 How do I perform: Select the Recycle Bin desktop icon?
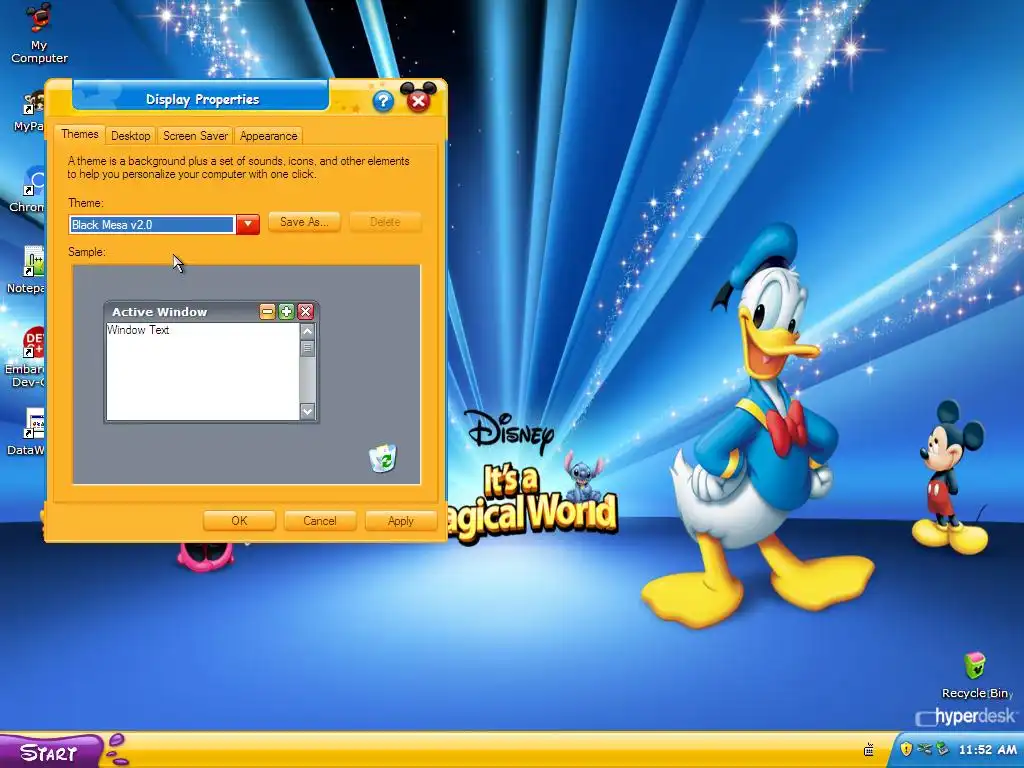tap(974, 676)
